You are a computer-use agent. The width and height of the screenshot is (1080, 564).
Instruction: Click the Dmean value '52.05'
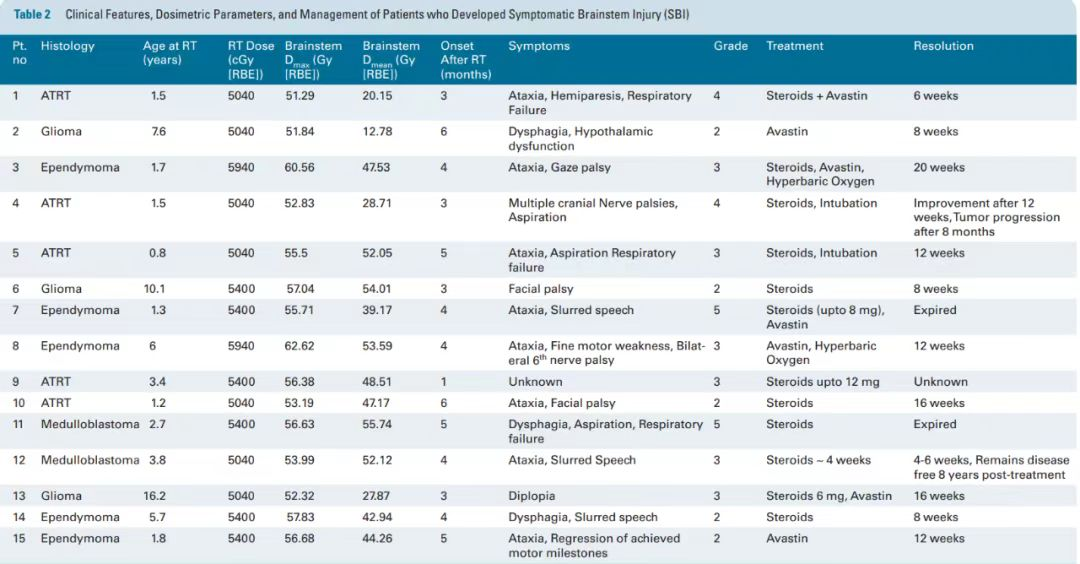click(377, 253)
